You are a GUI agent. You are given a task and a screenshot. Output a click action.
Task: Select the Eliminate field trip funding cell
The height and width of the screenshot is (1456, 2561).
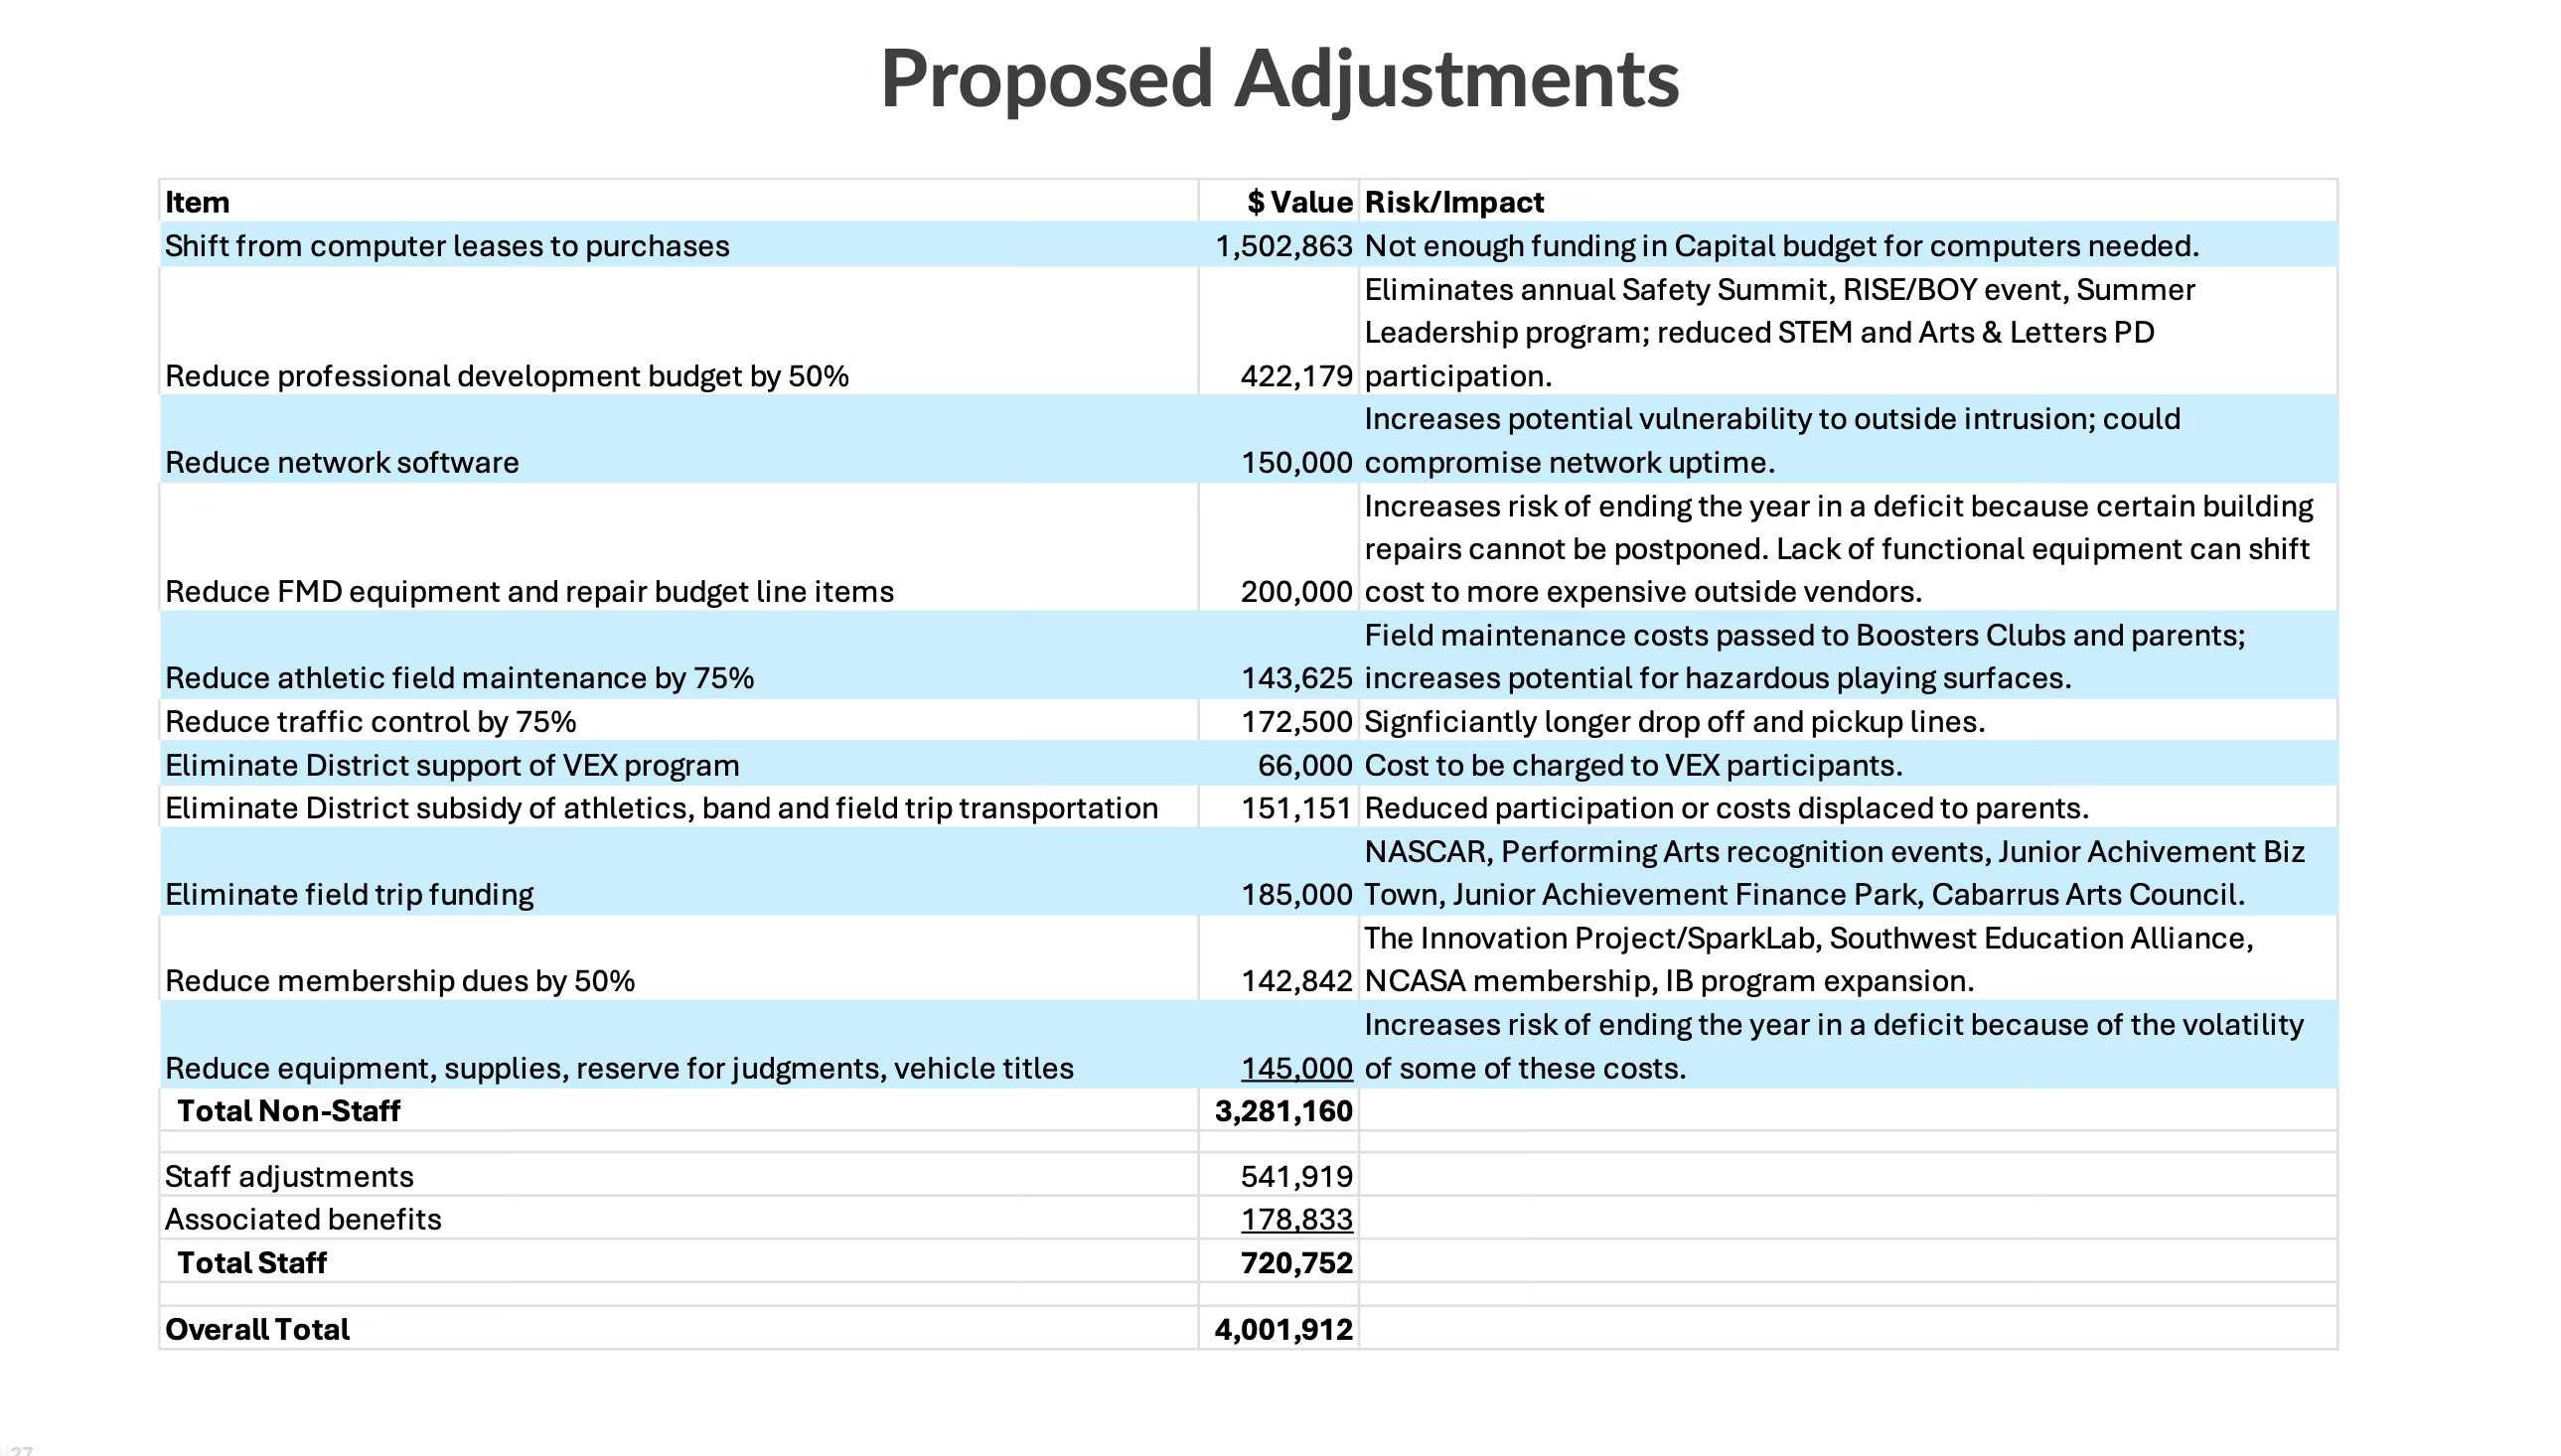[x=349, y=894]
